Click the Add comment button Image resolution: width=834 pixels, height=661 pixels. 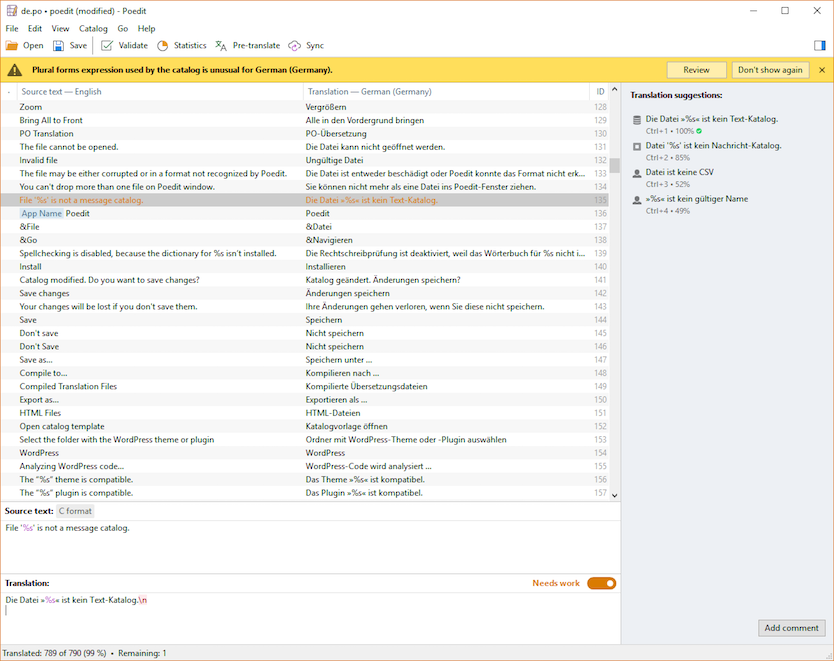point(791,628)
